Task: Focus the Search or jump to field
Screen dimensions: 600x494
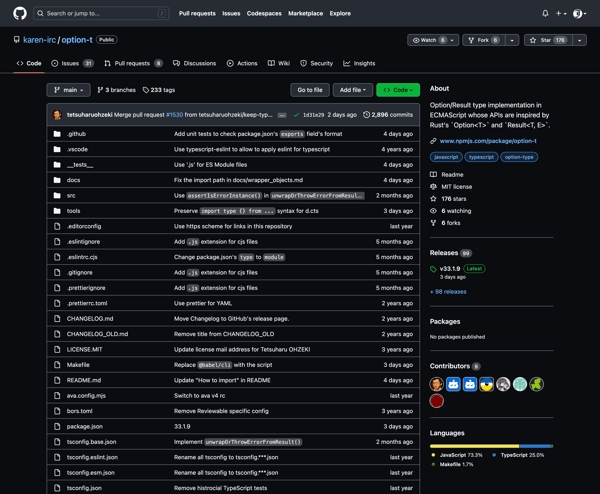Action: [101, 13]
